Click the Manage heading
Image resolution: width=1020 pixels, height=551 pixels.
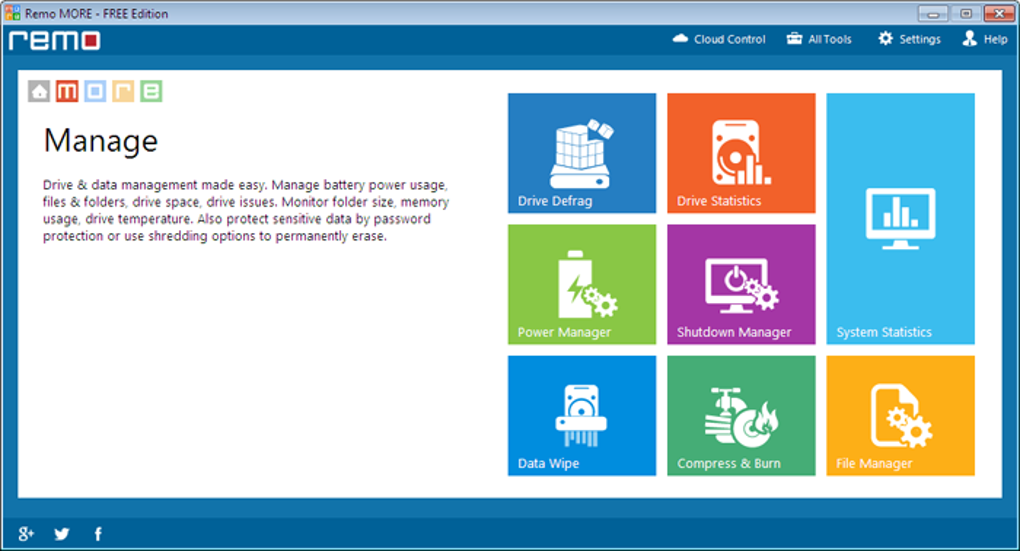pos(101,141)
